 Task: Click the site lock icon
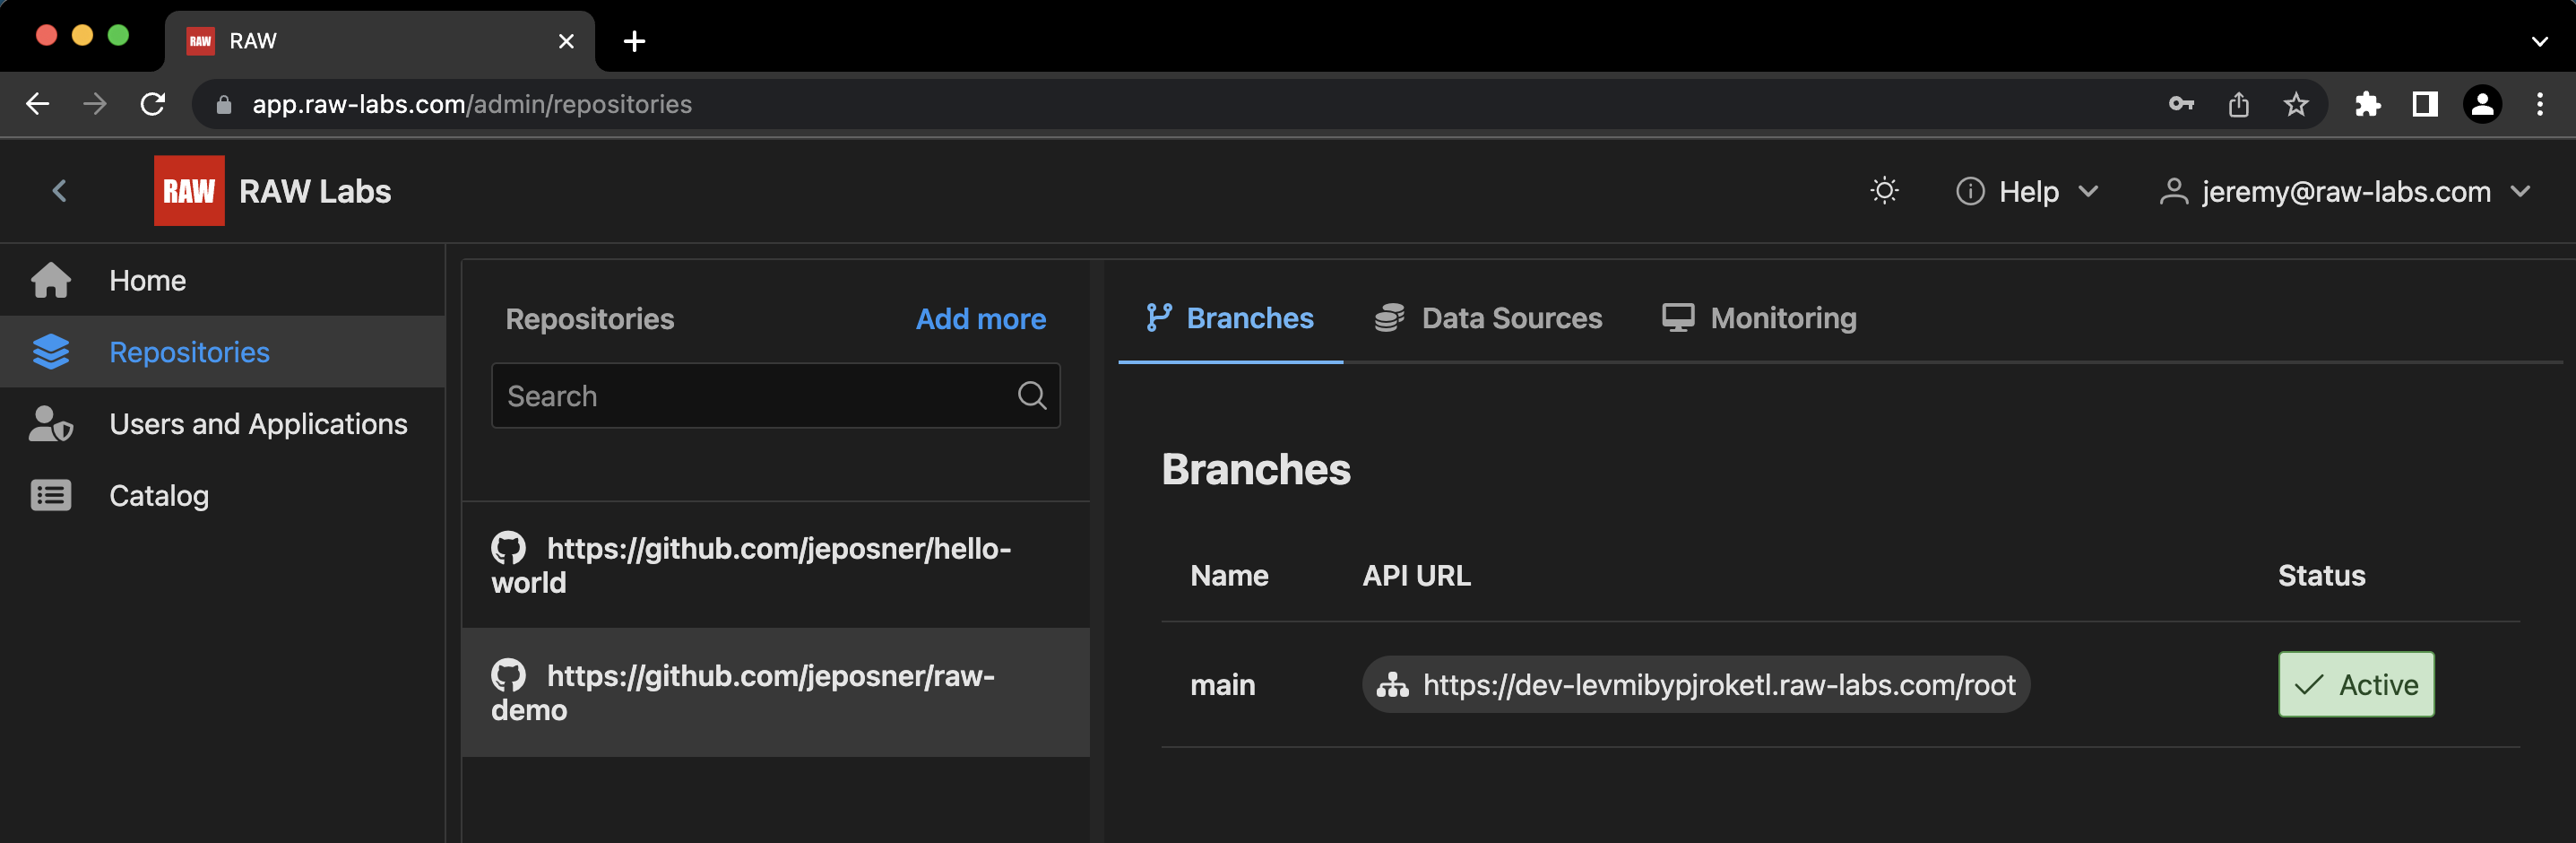click(x=224, y=104)
